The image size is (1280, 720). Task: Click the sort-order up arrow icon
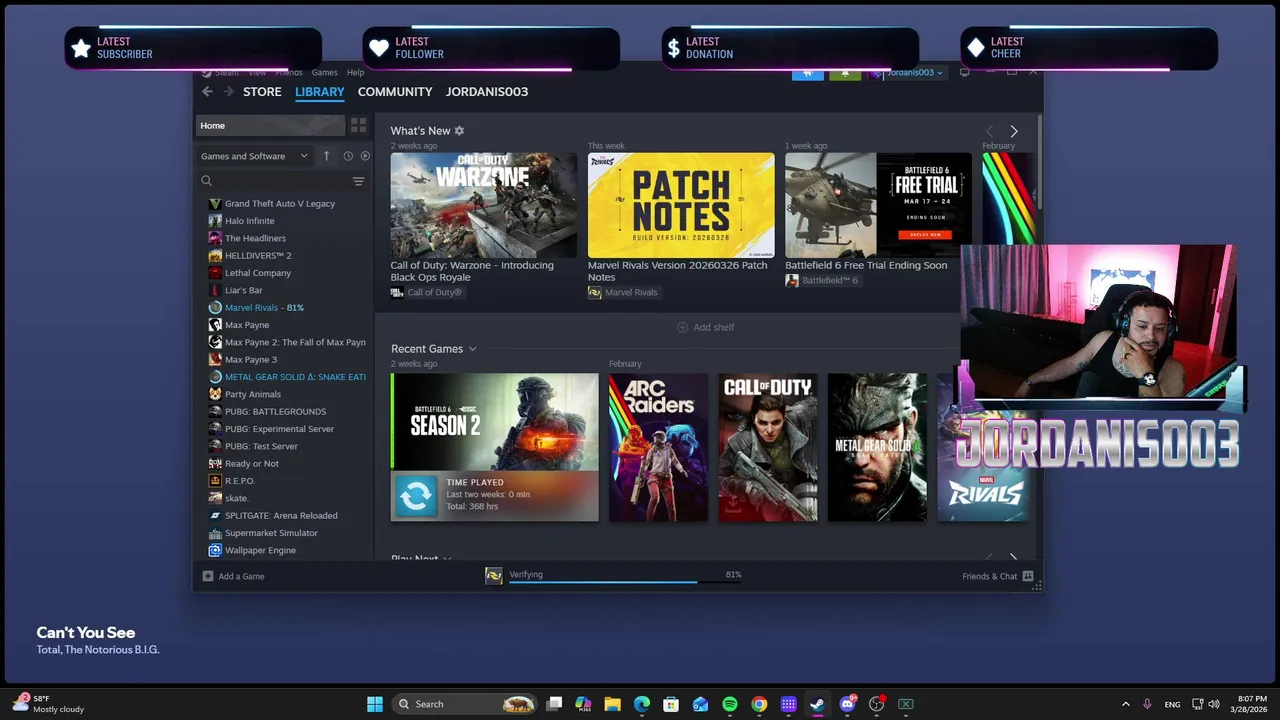326,156
